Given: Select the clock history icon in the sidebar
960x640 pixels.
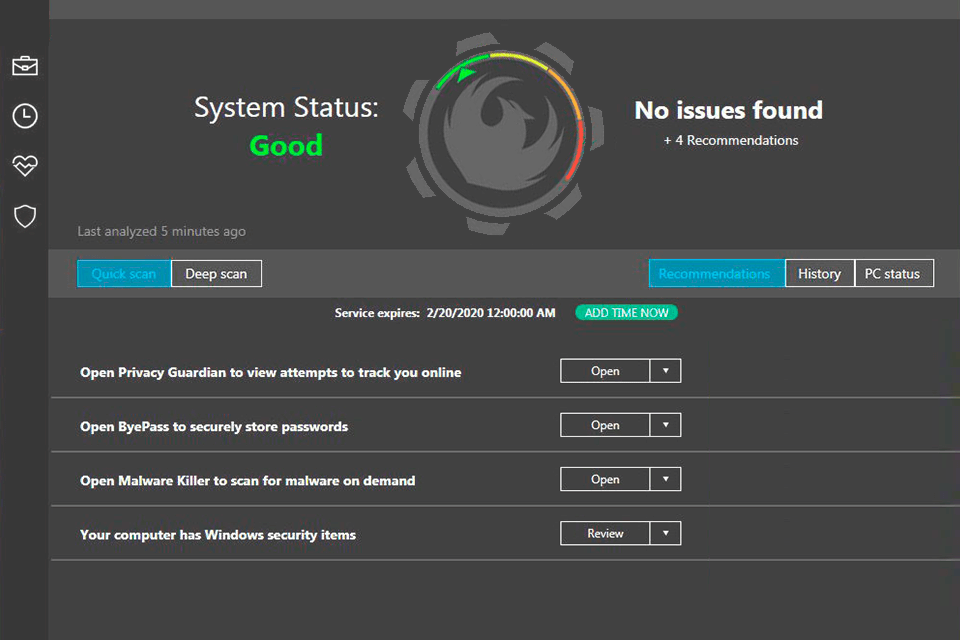Looking at the screenshot, I should [25, 116].
